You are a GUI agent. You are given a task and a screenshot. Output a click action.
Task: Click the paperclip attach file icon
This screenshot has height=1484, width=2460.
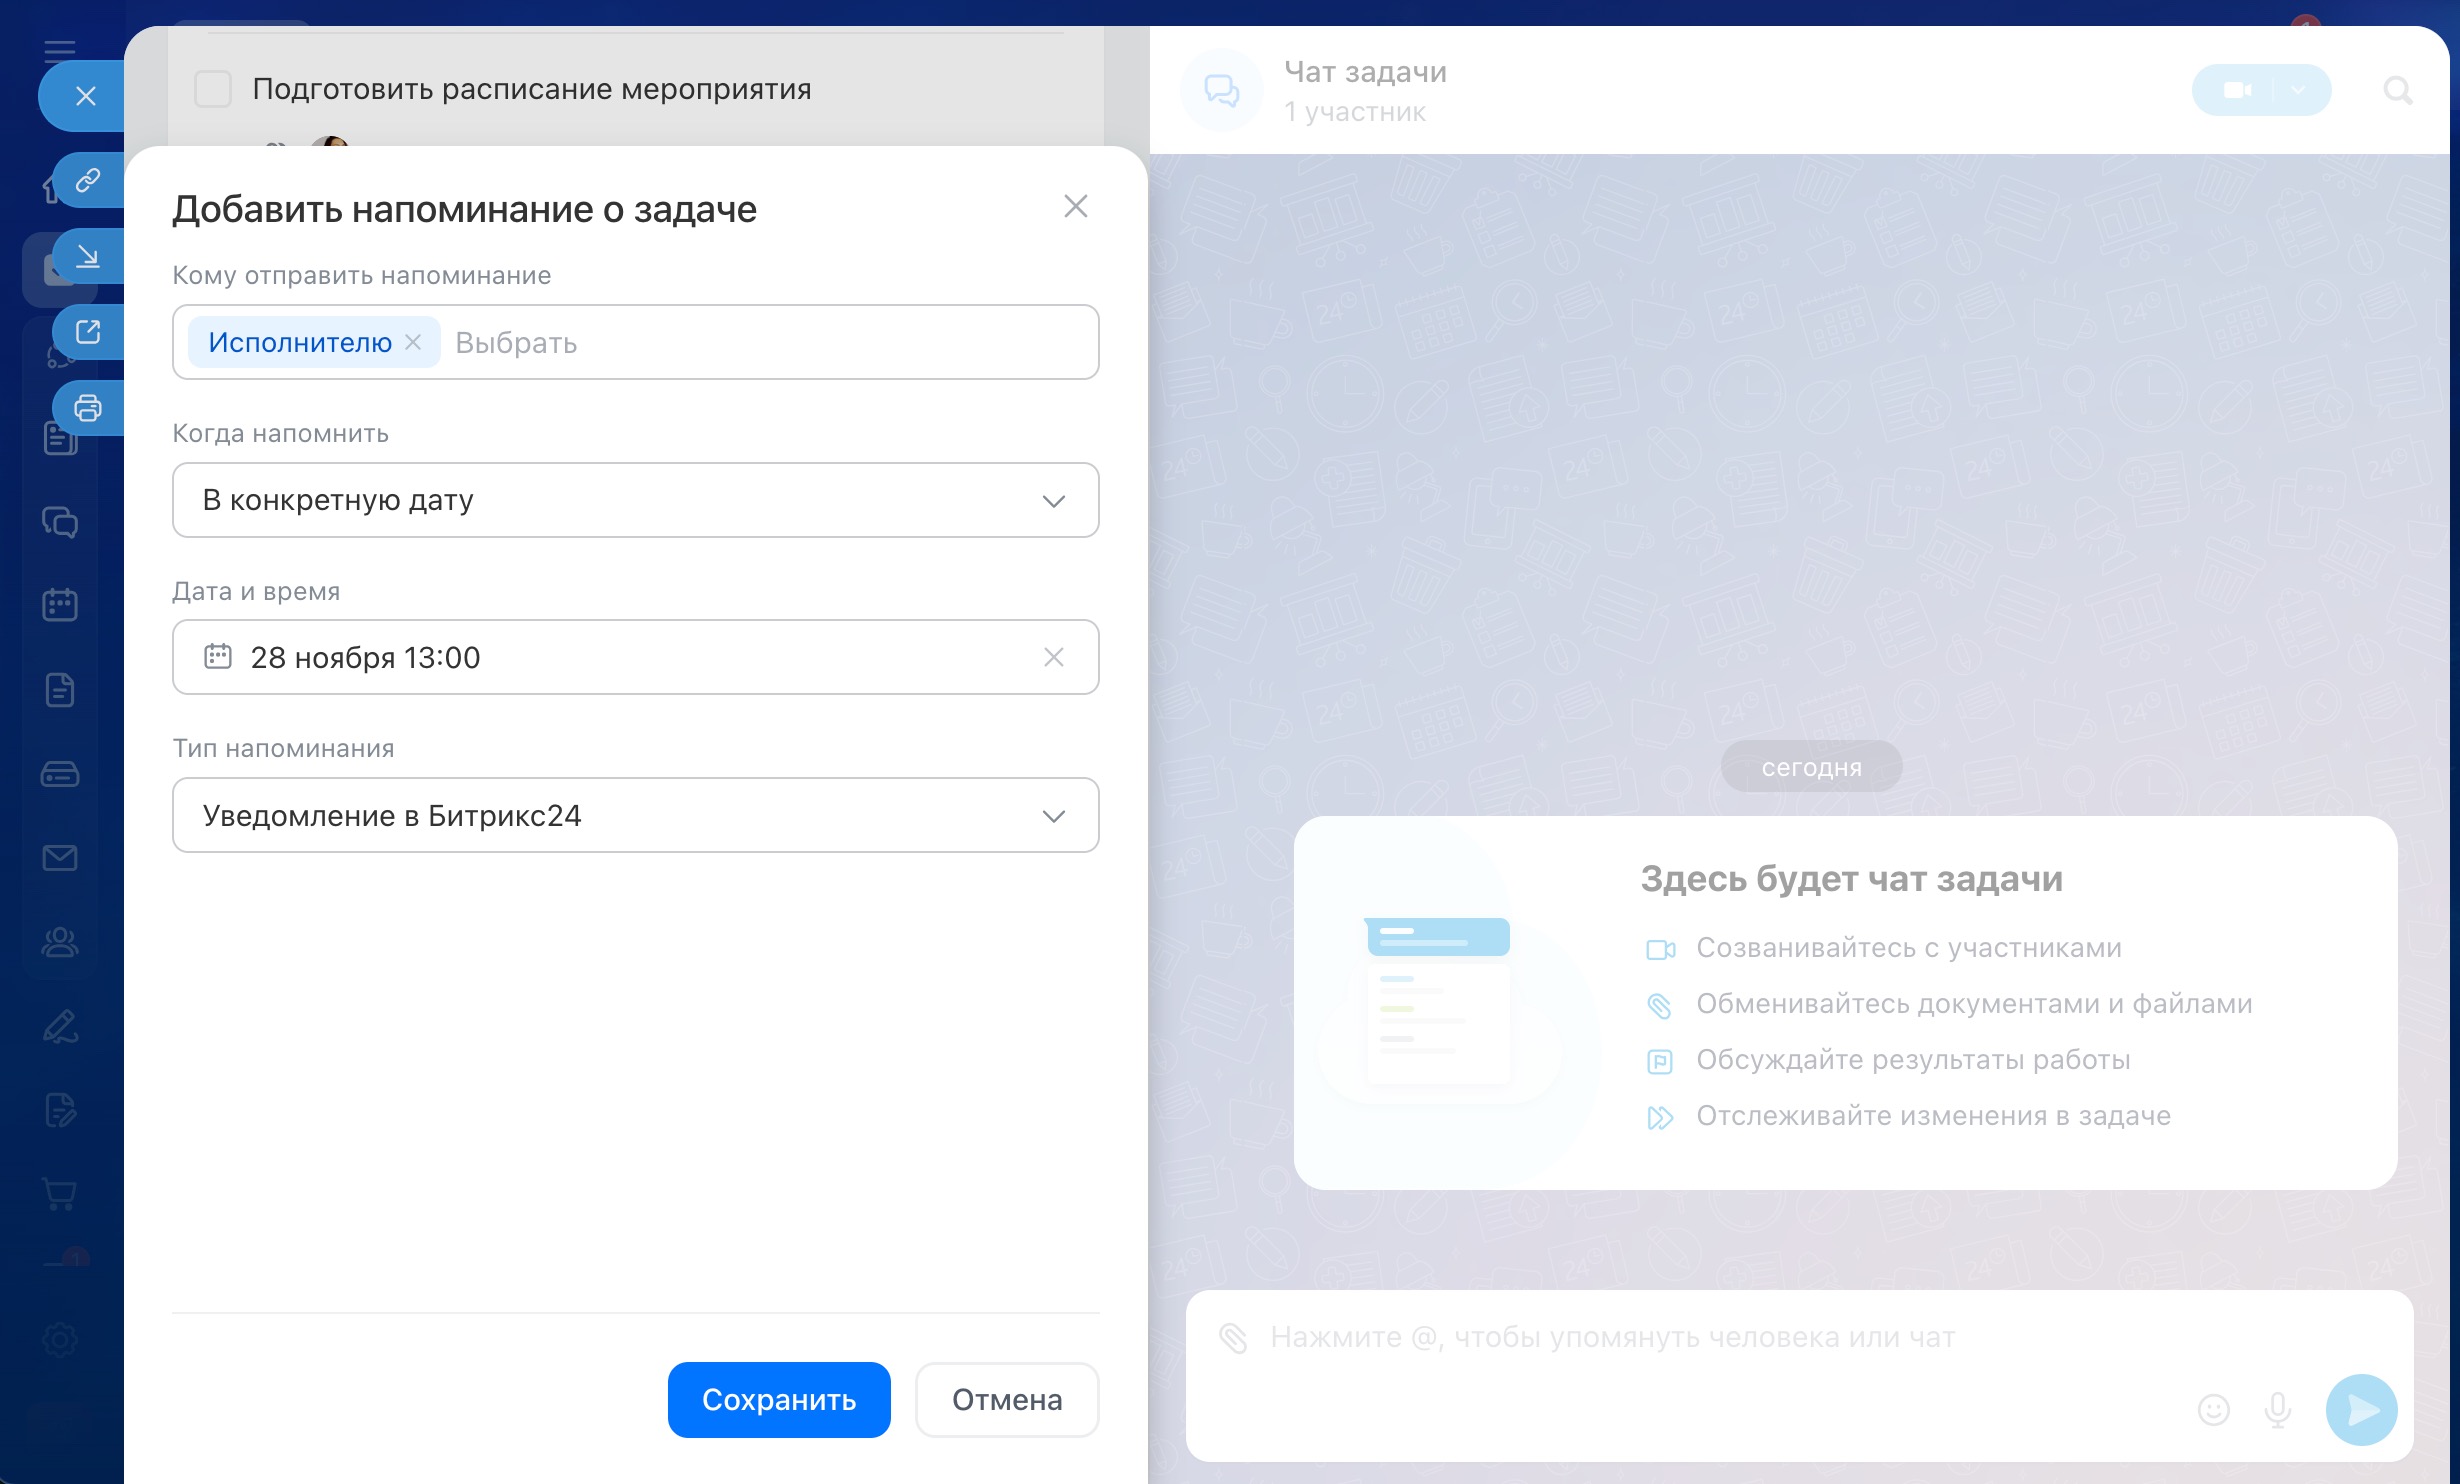[1233, 1337]
